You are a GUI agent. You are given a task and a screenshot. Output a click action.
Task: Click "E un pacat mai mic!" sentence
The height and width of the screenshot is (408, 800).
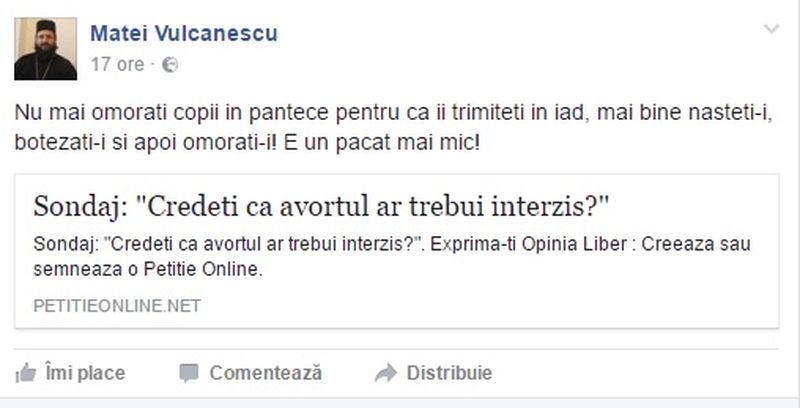(399, 141)
